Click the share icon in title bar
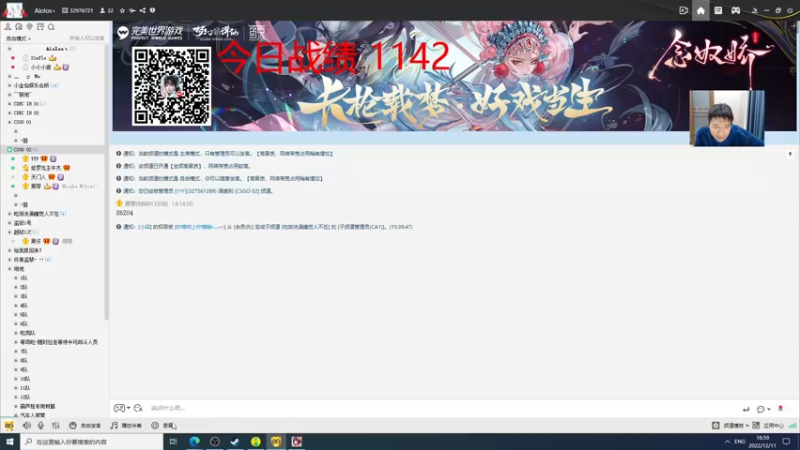800x450 pixels. click(142, 10)
